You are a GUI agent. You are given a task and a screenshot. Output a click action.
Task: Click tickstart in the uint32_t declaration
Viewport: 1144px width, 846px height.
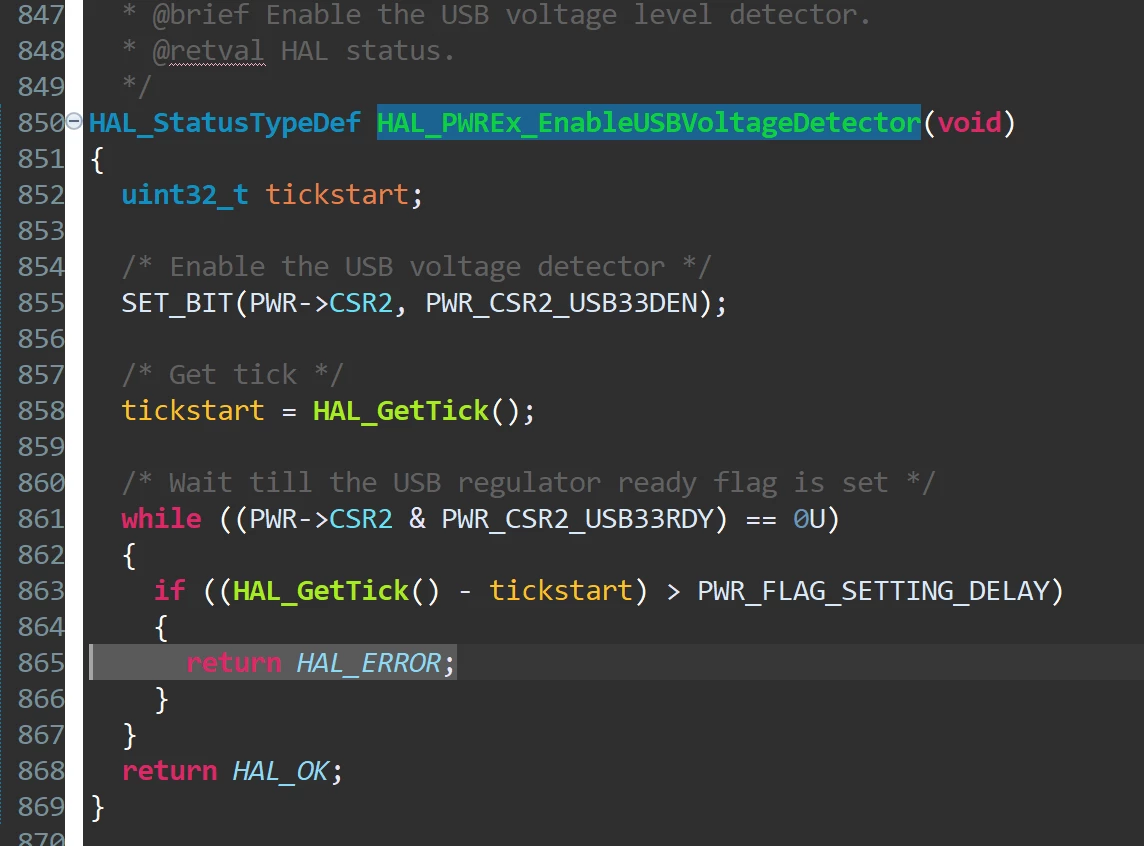(336, 195)
